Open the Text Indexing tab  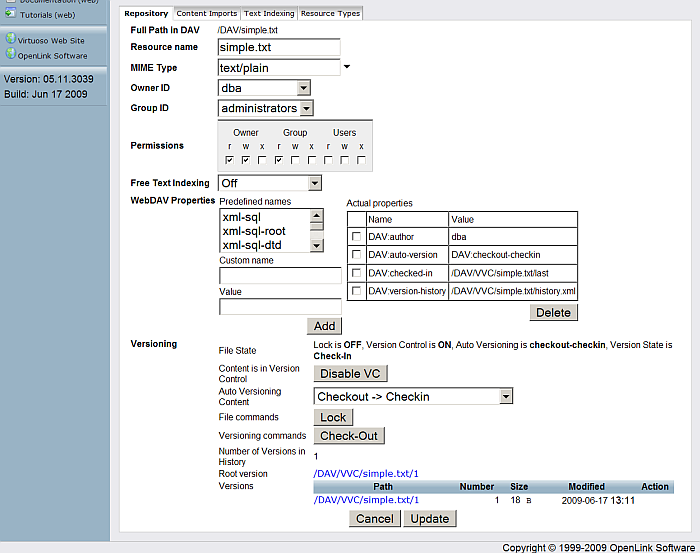(x=268, y=14)
